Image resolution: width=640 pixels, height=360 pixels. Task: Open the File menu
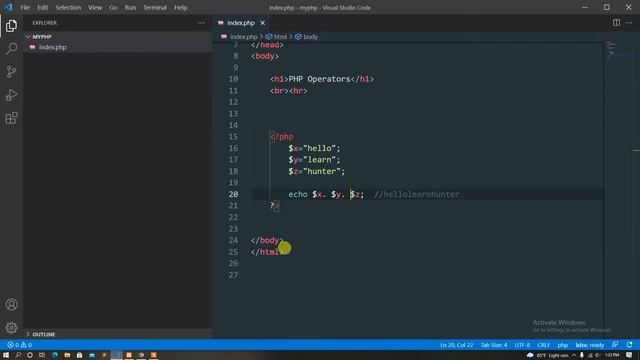coord(25,7)
